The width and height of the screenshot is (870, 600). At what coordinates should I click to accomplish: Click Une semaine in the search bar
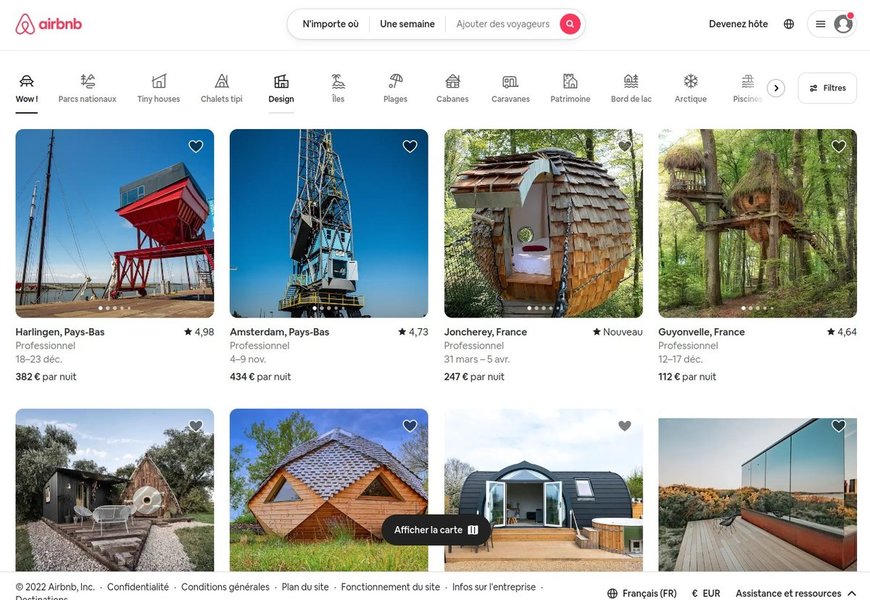(x=407, y=24)
